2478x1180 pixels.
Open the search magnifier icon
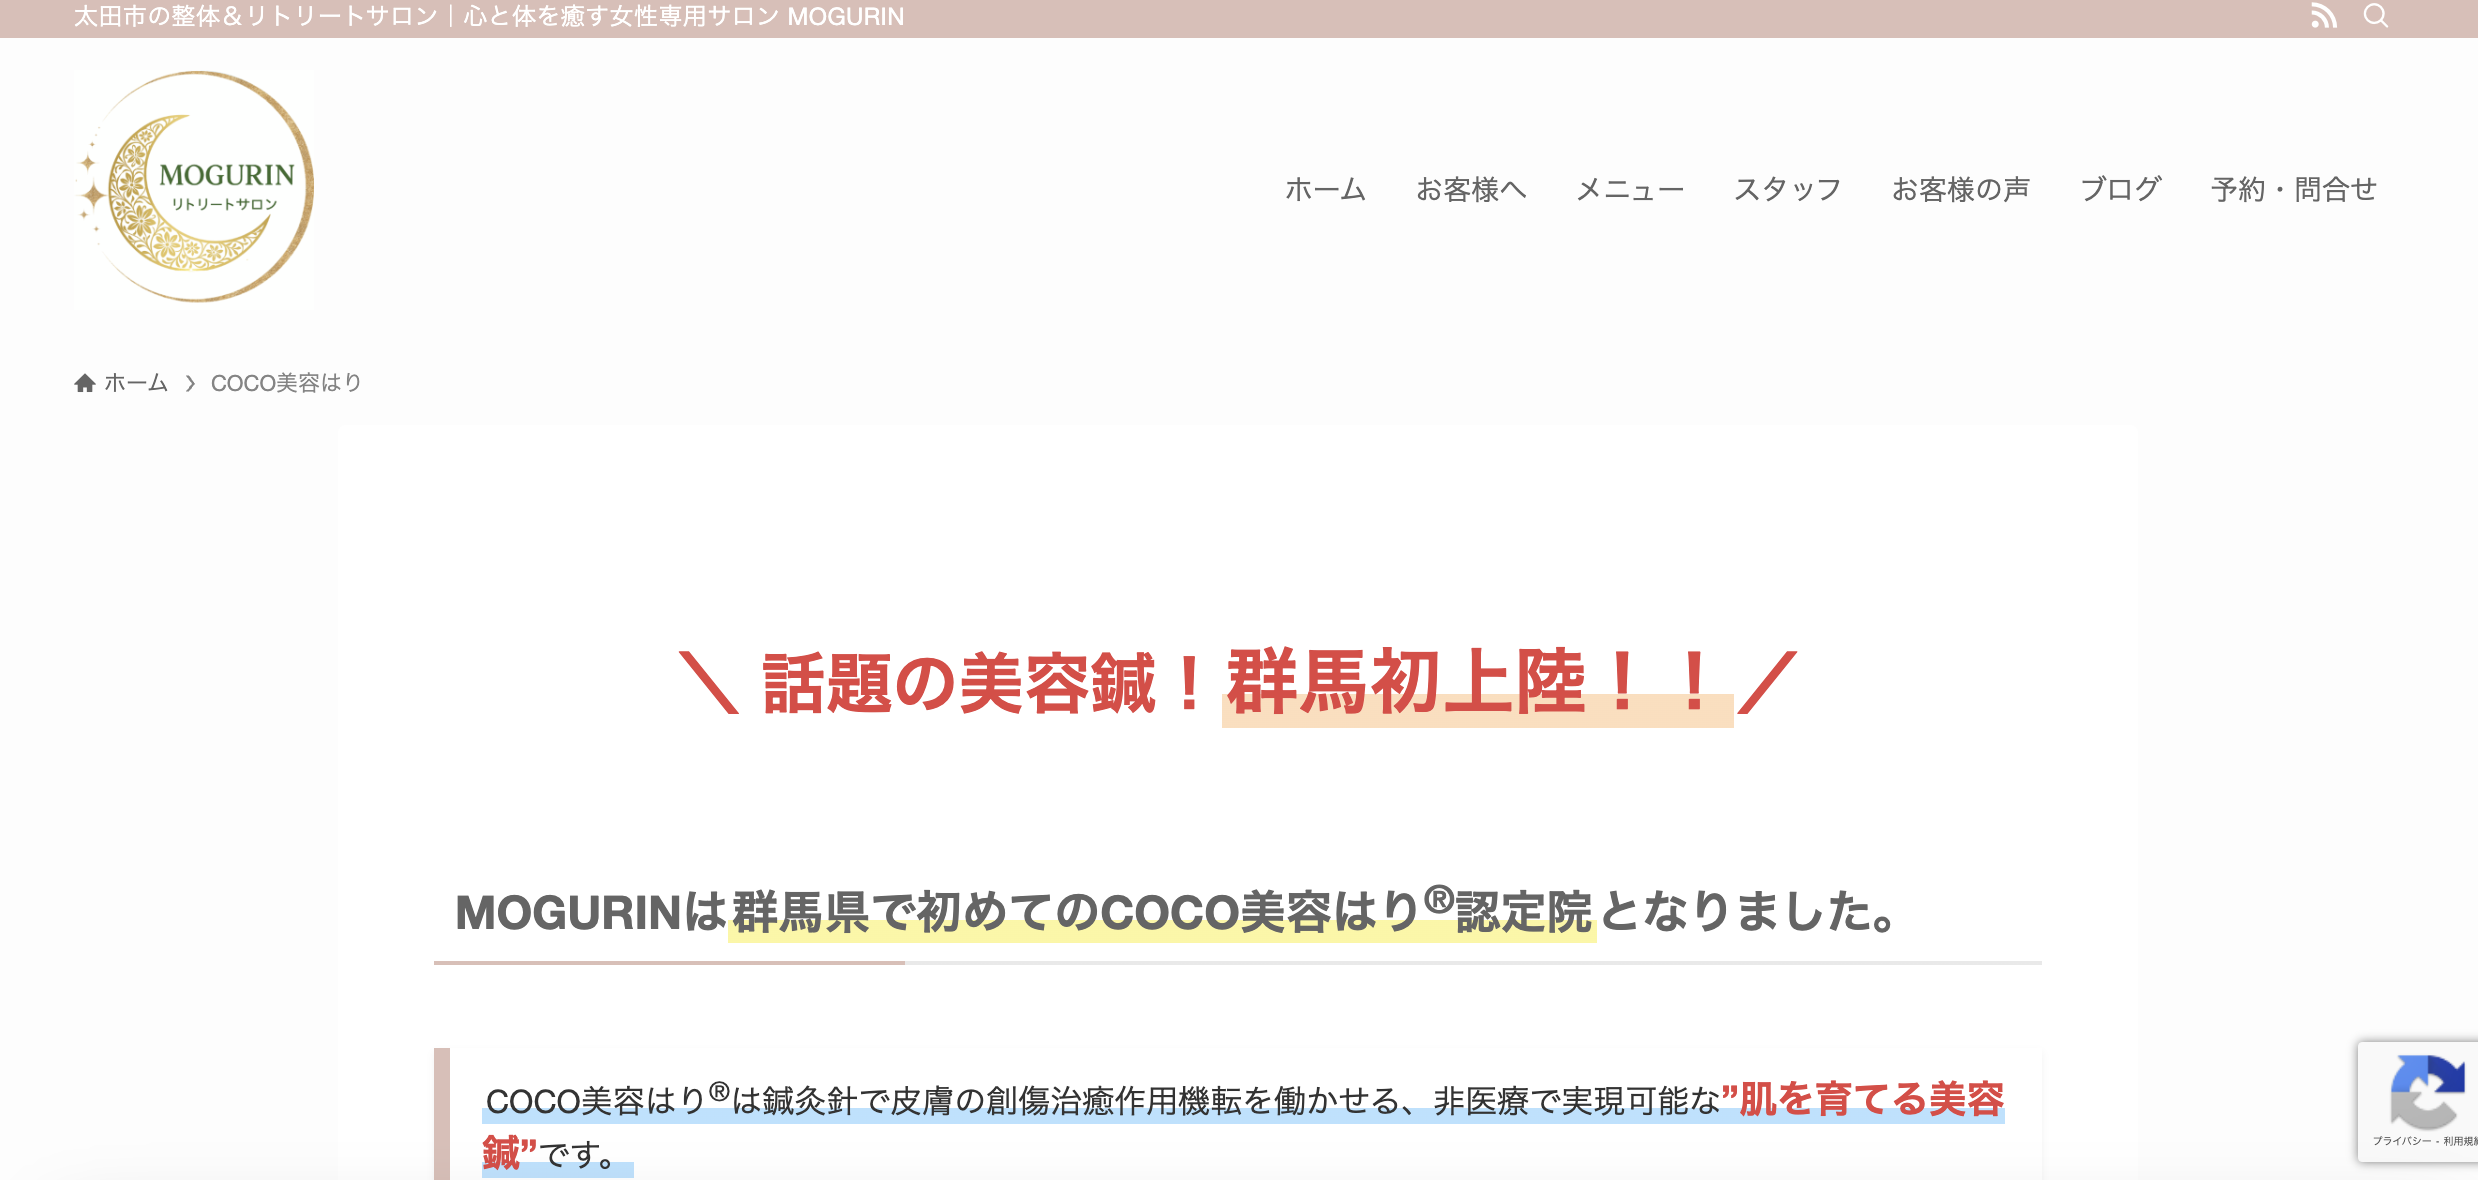point(2376,16)
